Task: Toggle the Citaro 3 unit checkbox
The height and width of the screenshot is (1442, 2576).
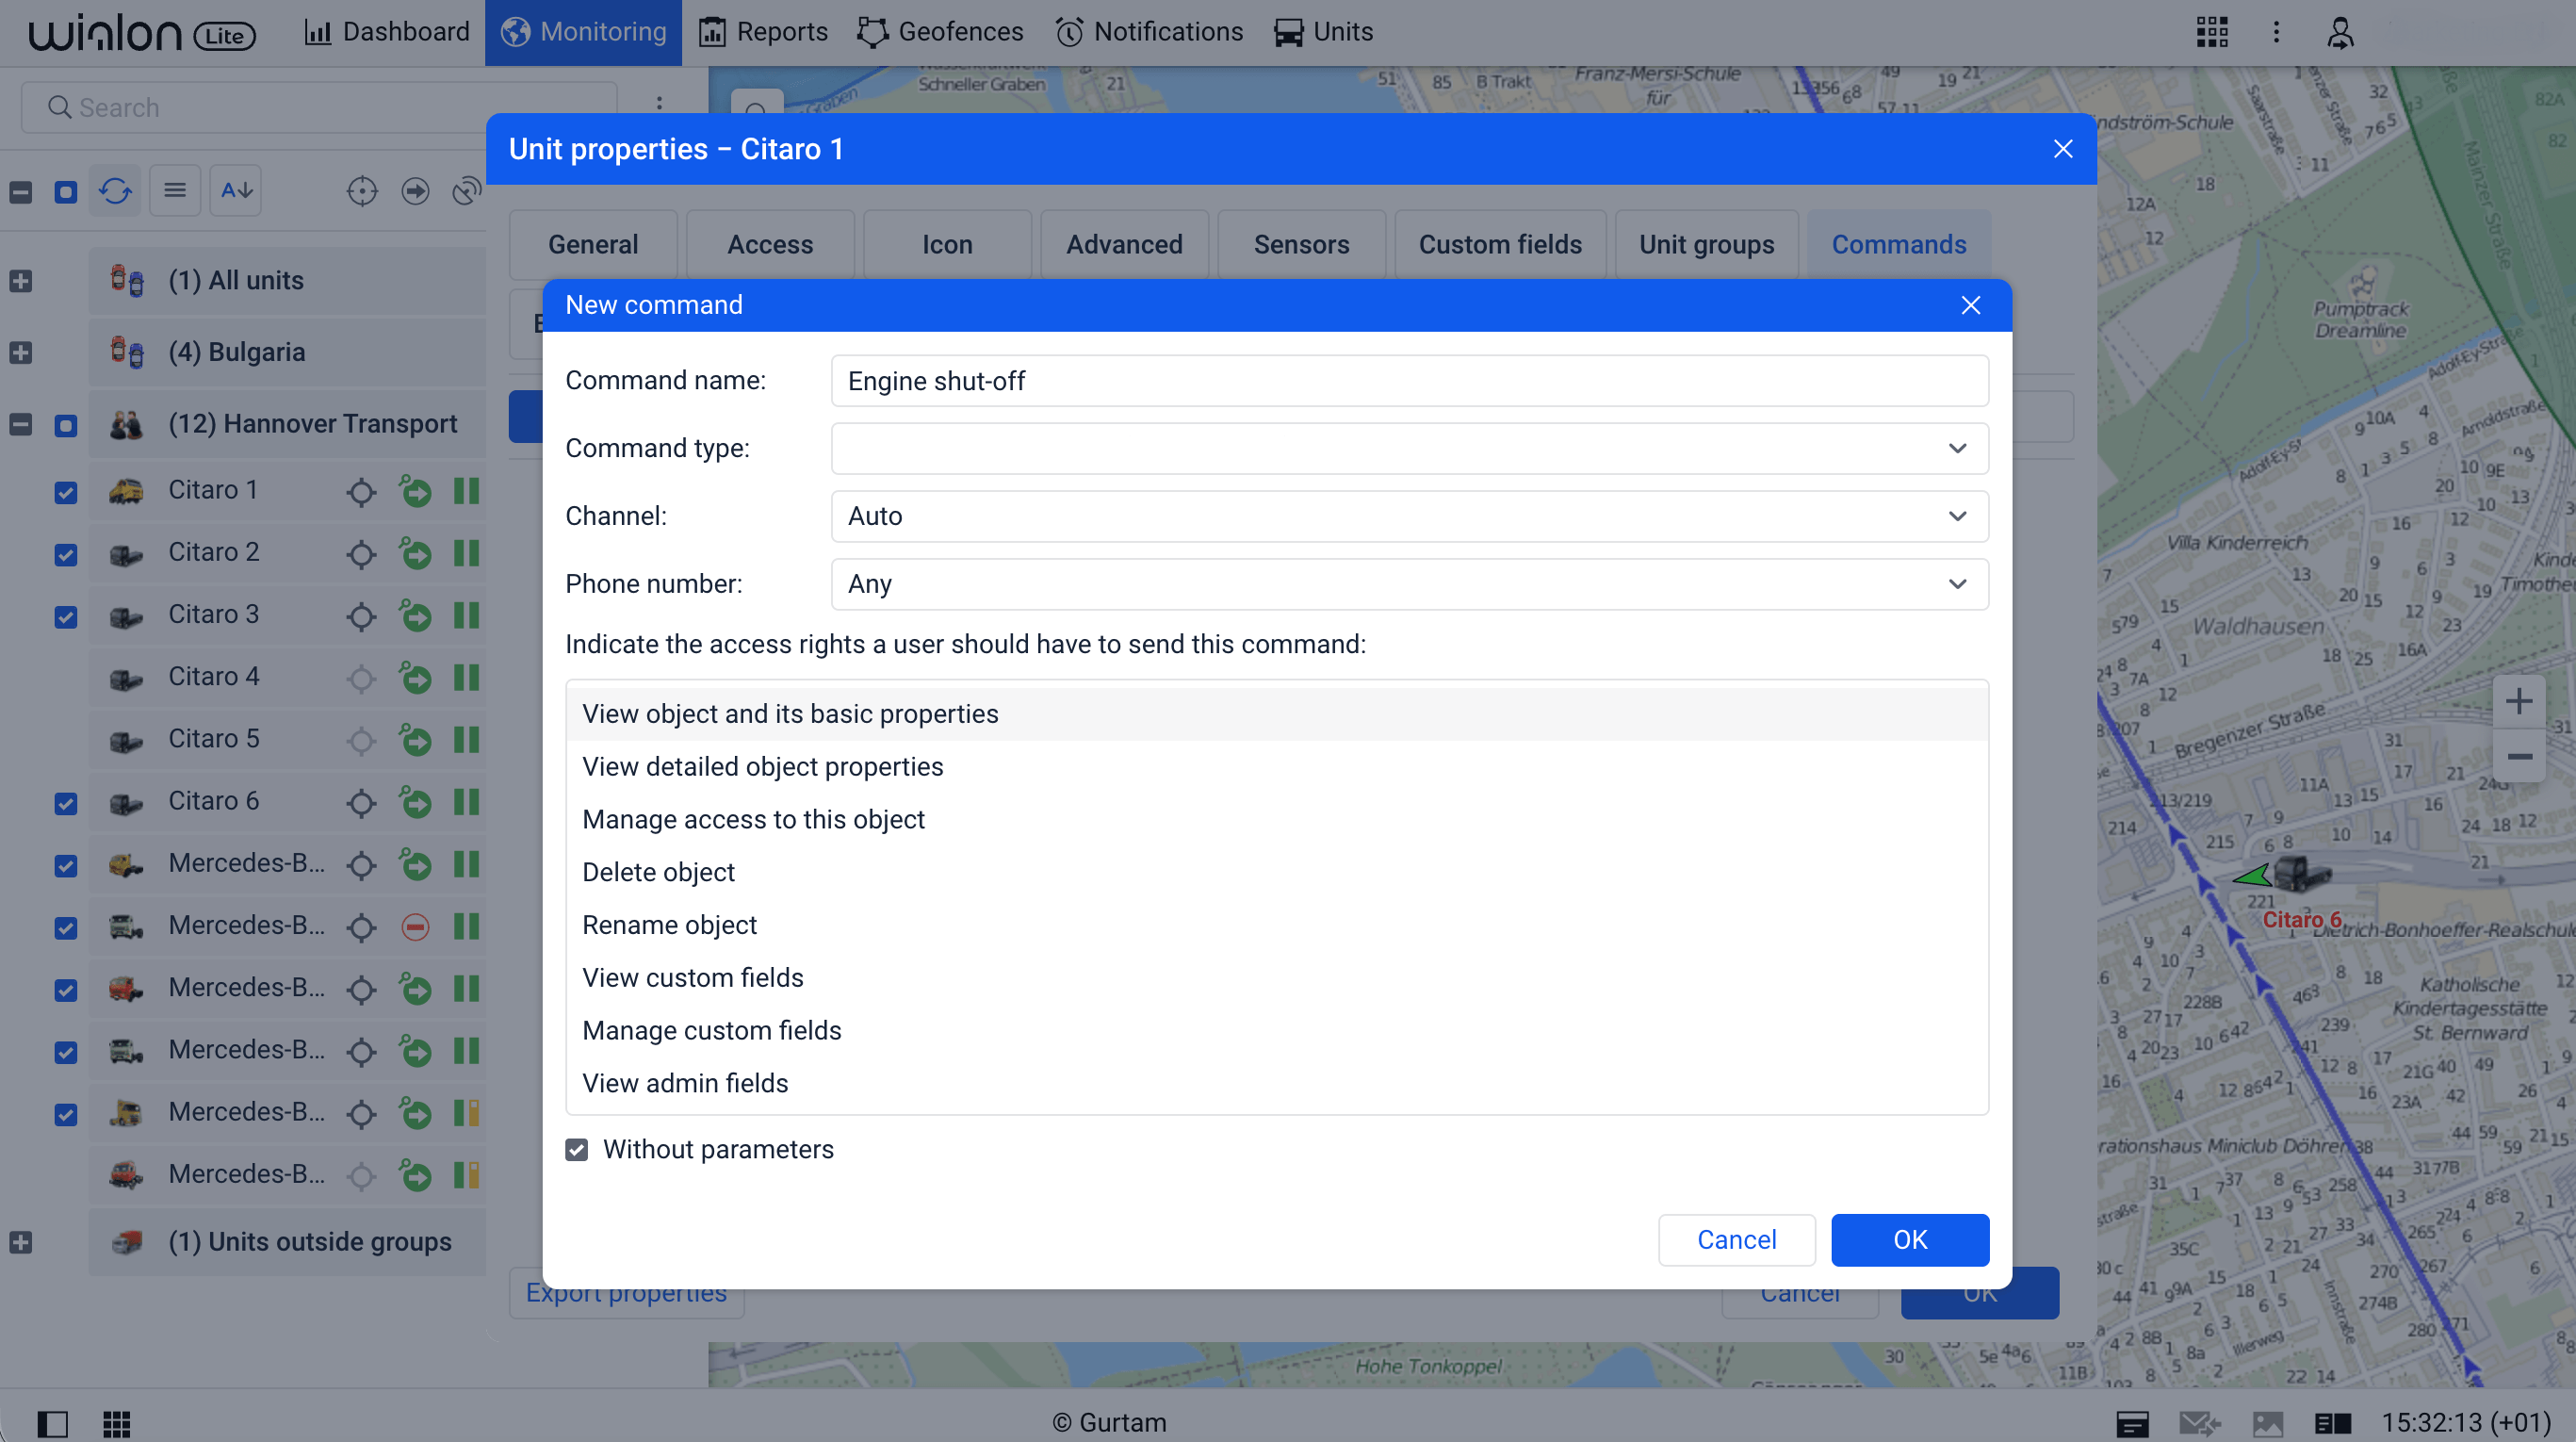Action: pyautogui.click(x=66, y=616)
